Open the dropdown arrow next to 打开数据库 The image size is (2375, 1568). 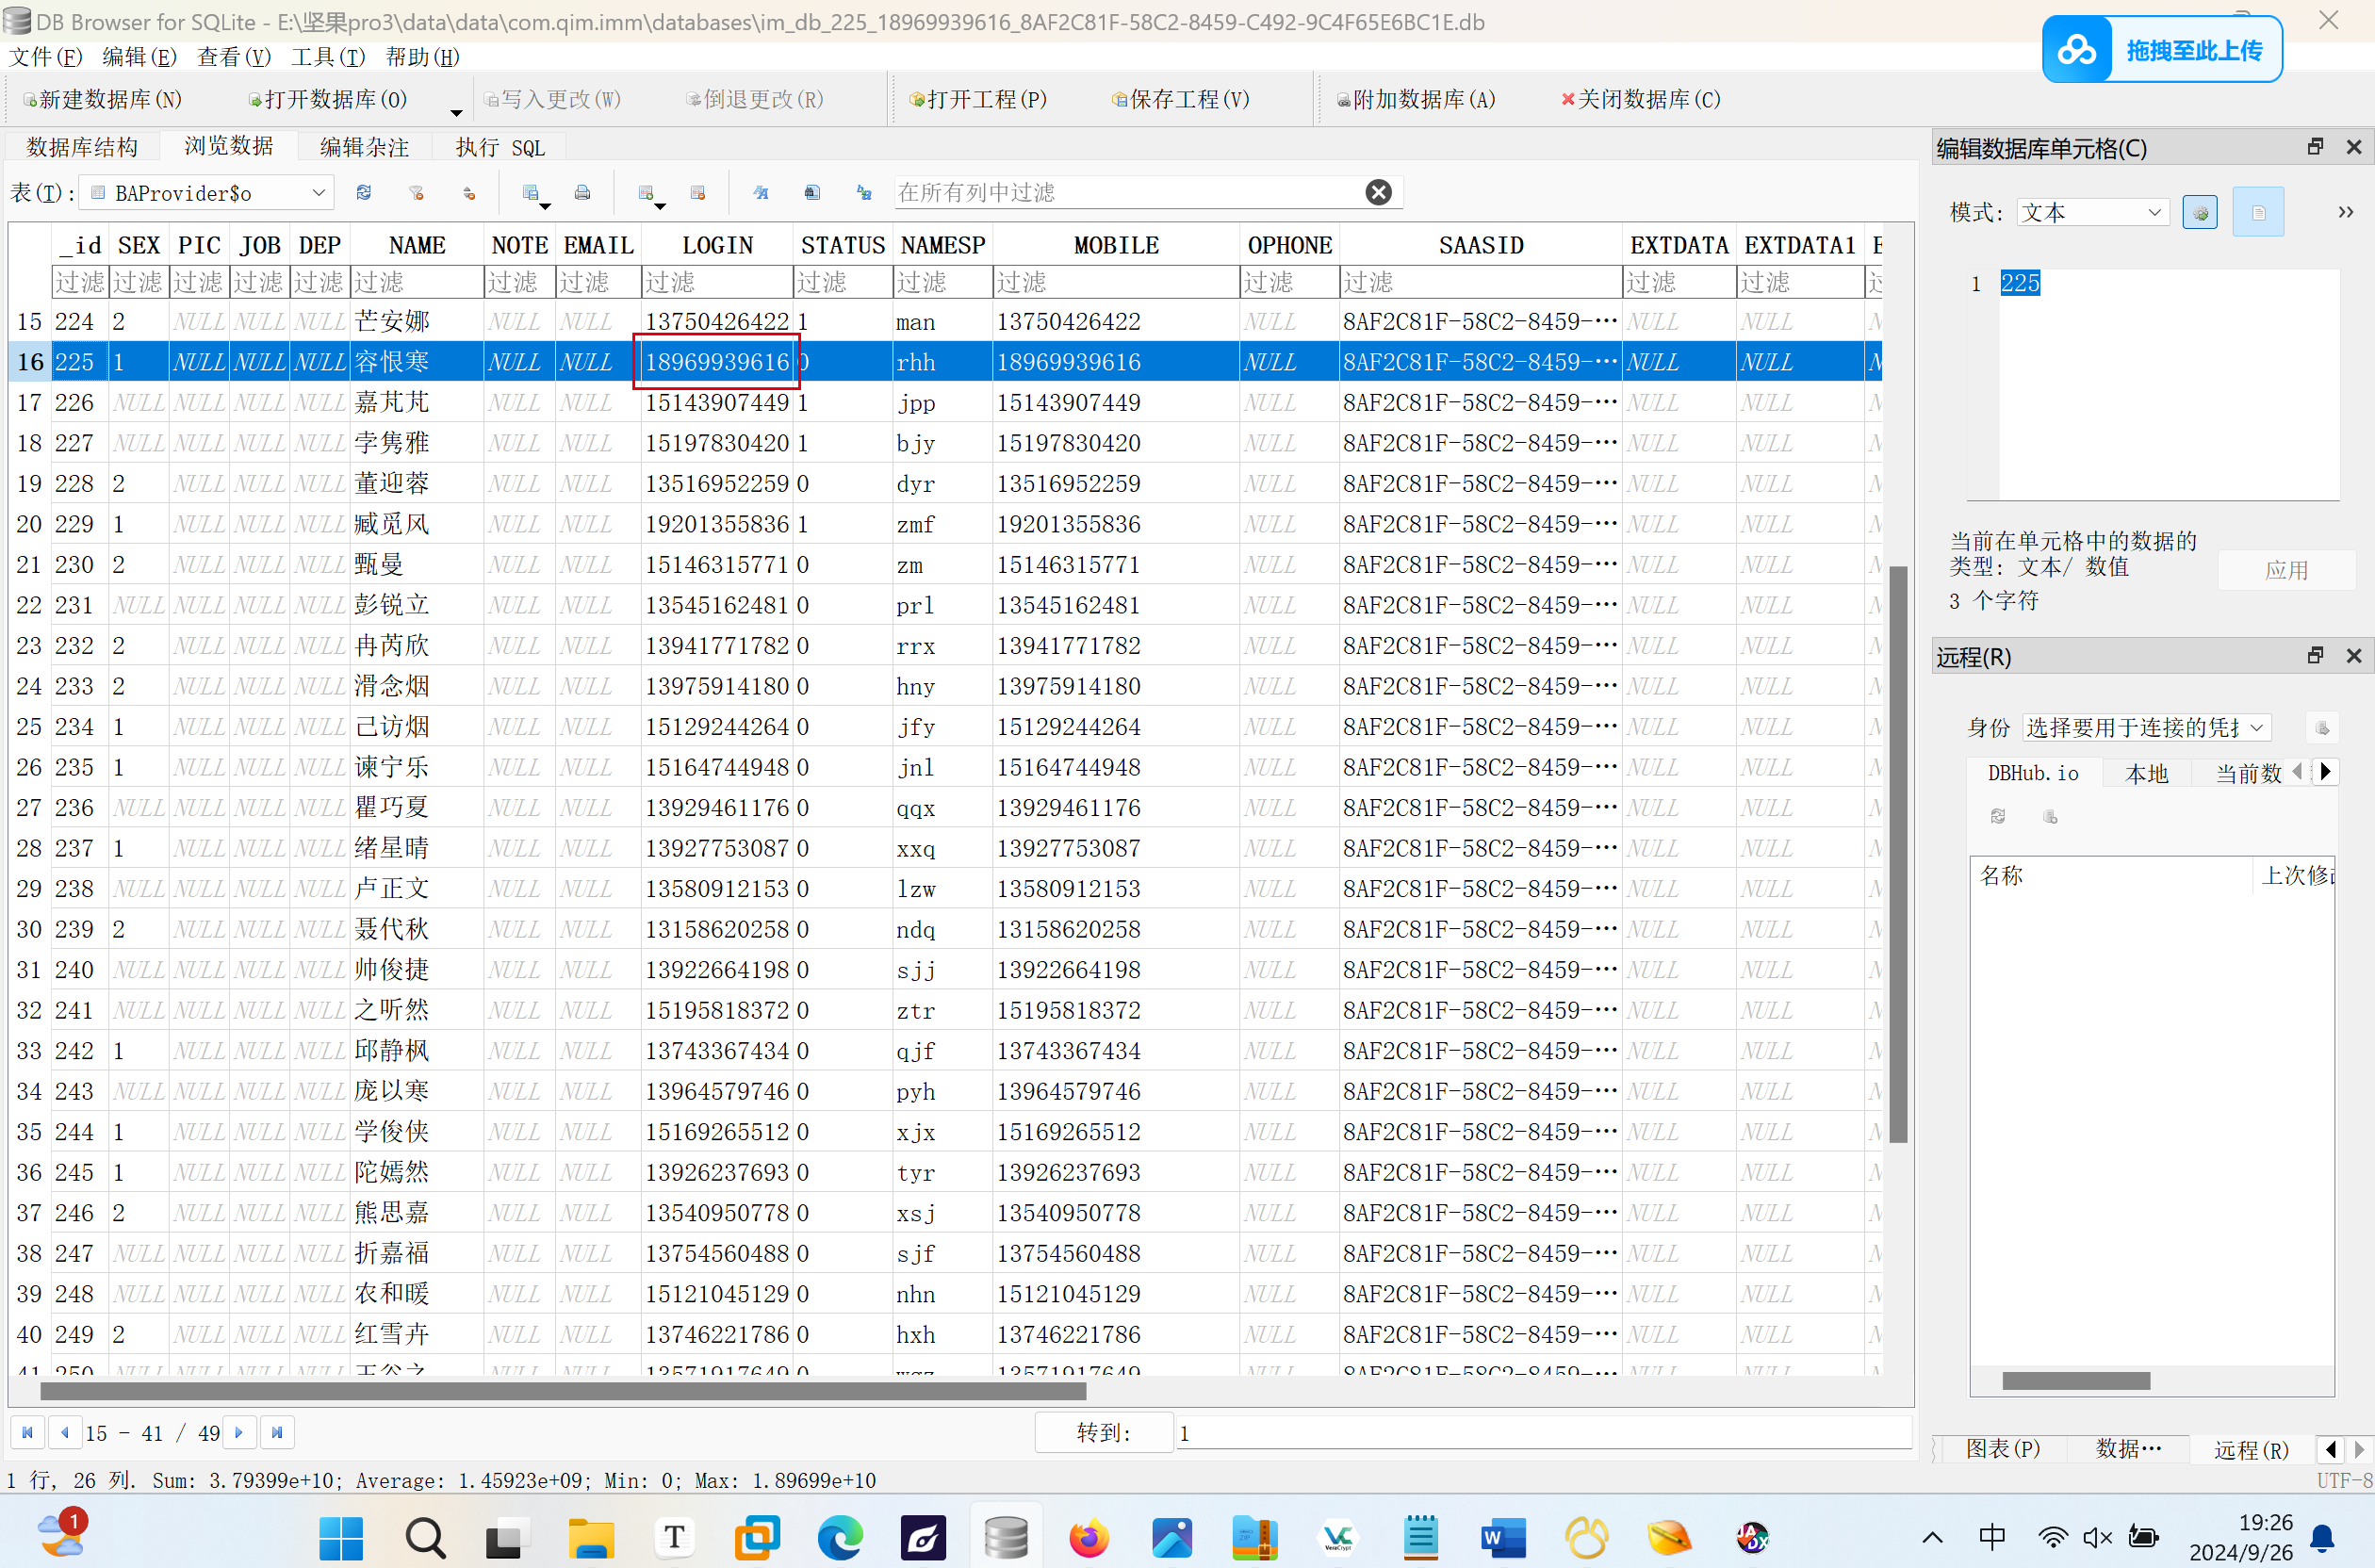(x=456, y=111)
